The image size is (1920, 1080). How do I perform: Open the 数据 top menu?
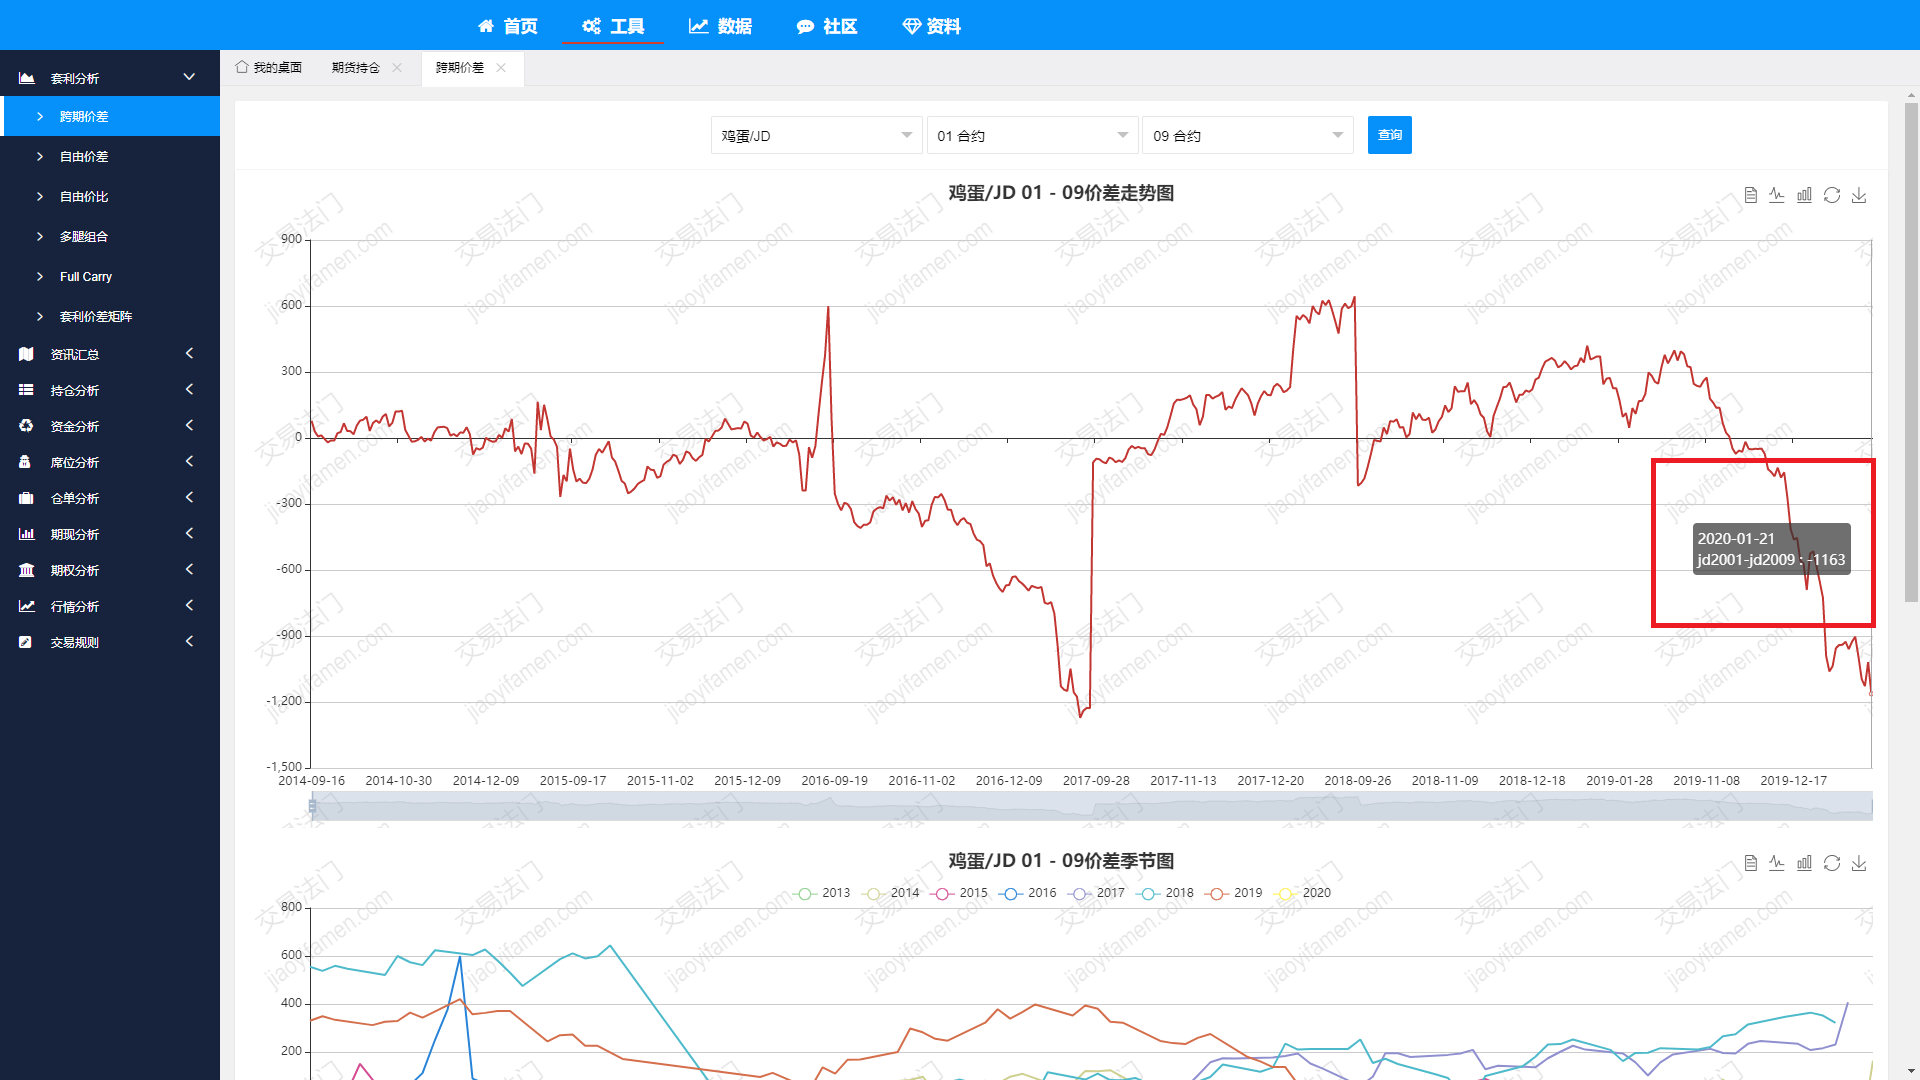pyautogui.click(x=720, y=26)
